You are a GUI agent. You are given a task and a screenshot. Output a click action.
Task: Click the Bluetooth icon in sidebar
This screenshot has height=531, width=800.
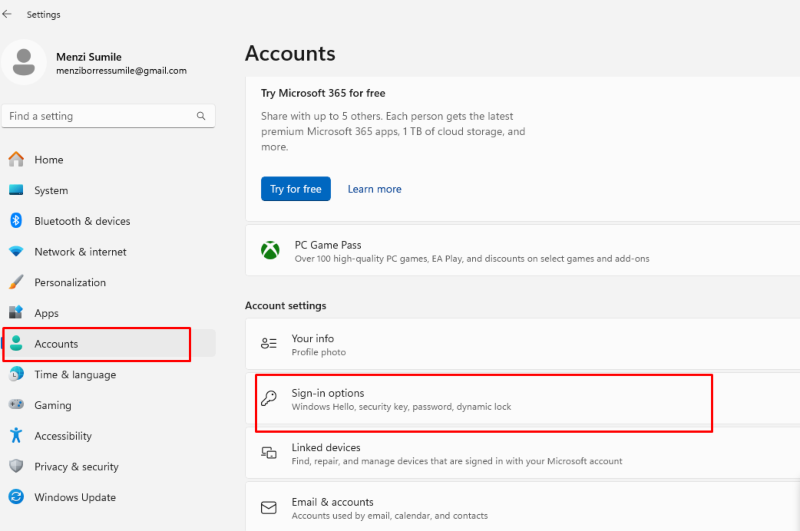pos(16,221)
